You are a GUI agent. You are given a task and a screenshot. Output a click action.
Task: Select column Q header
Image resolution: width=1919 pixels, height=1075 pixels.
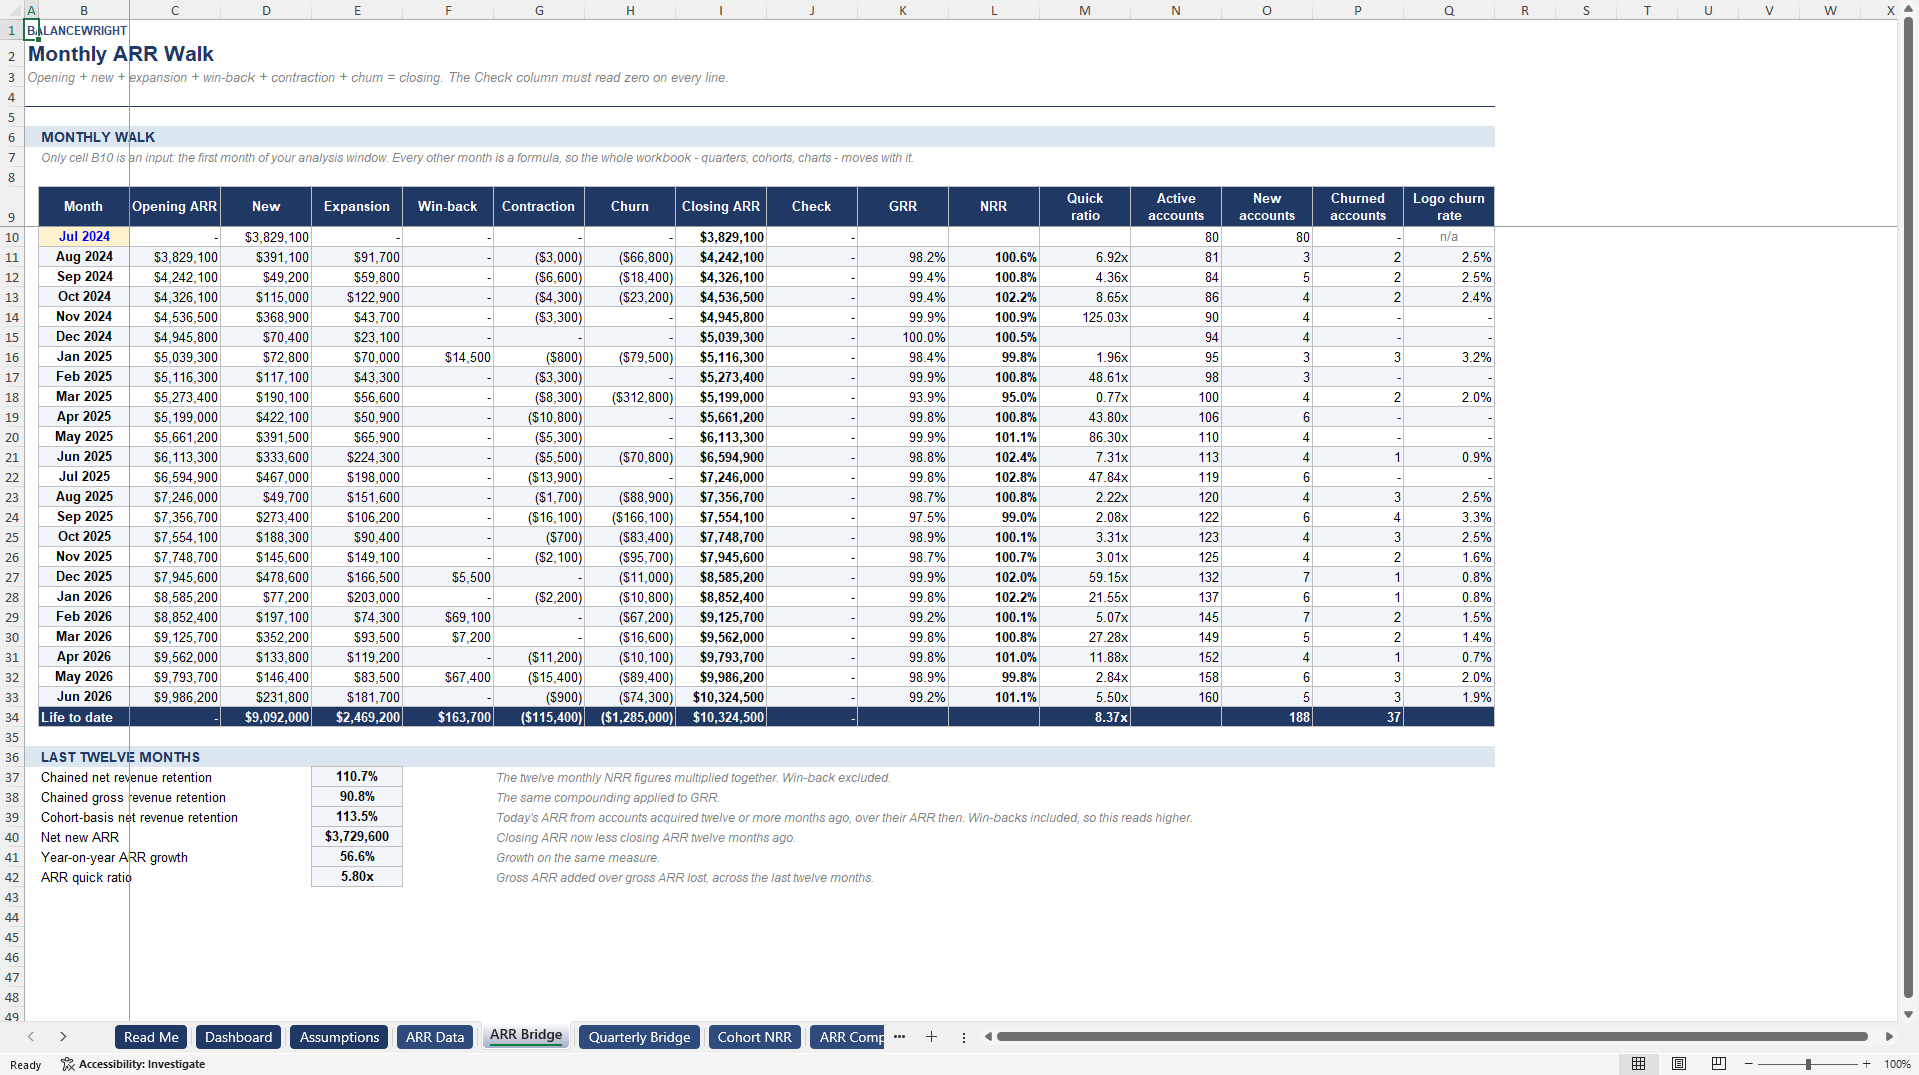click(x=1449, y=10)
